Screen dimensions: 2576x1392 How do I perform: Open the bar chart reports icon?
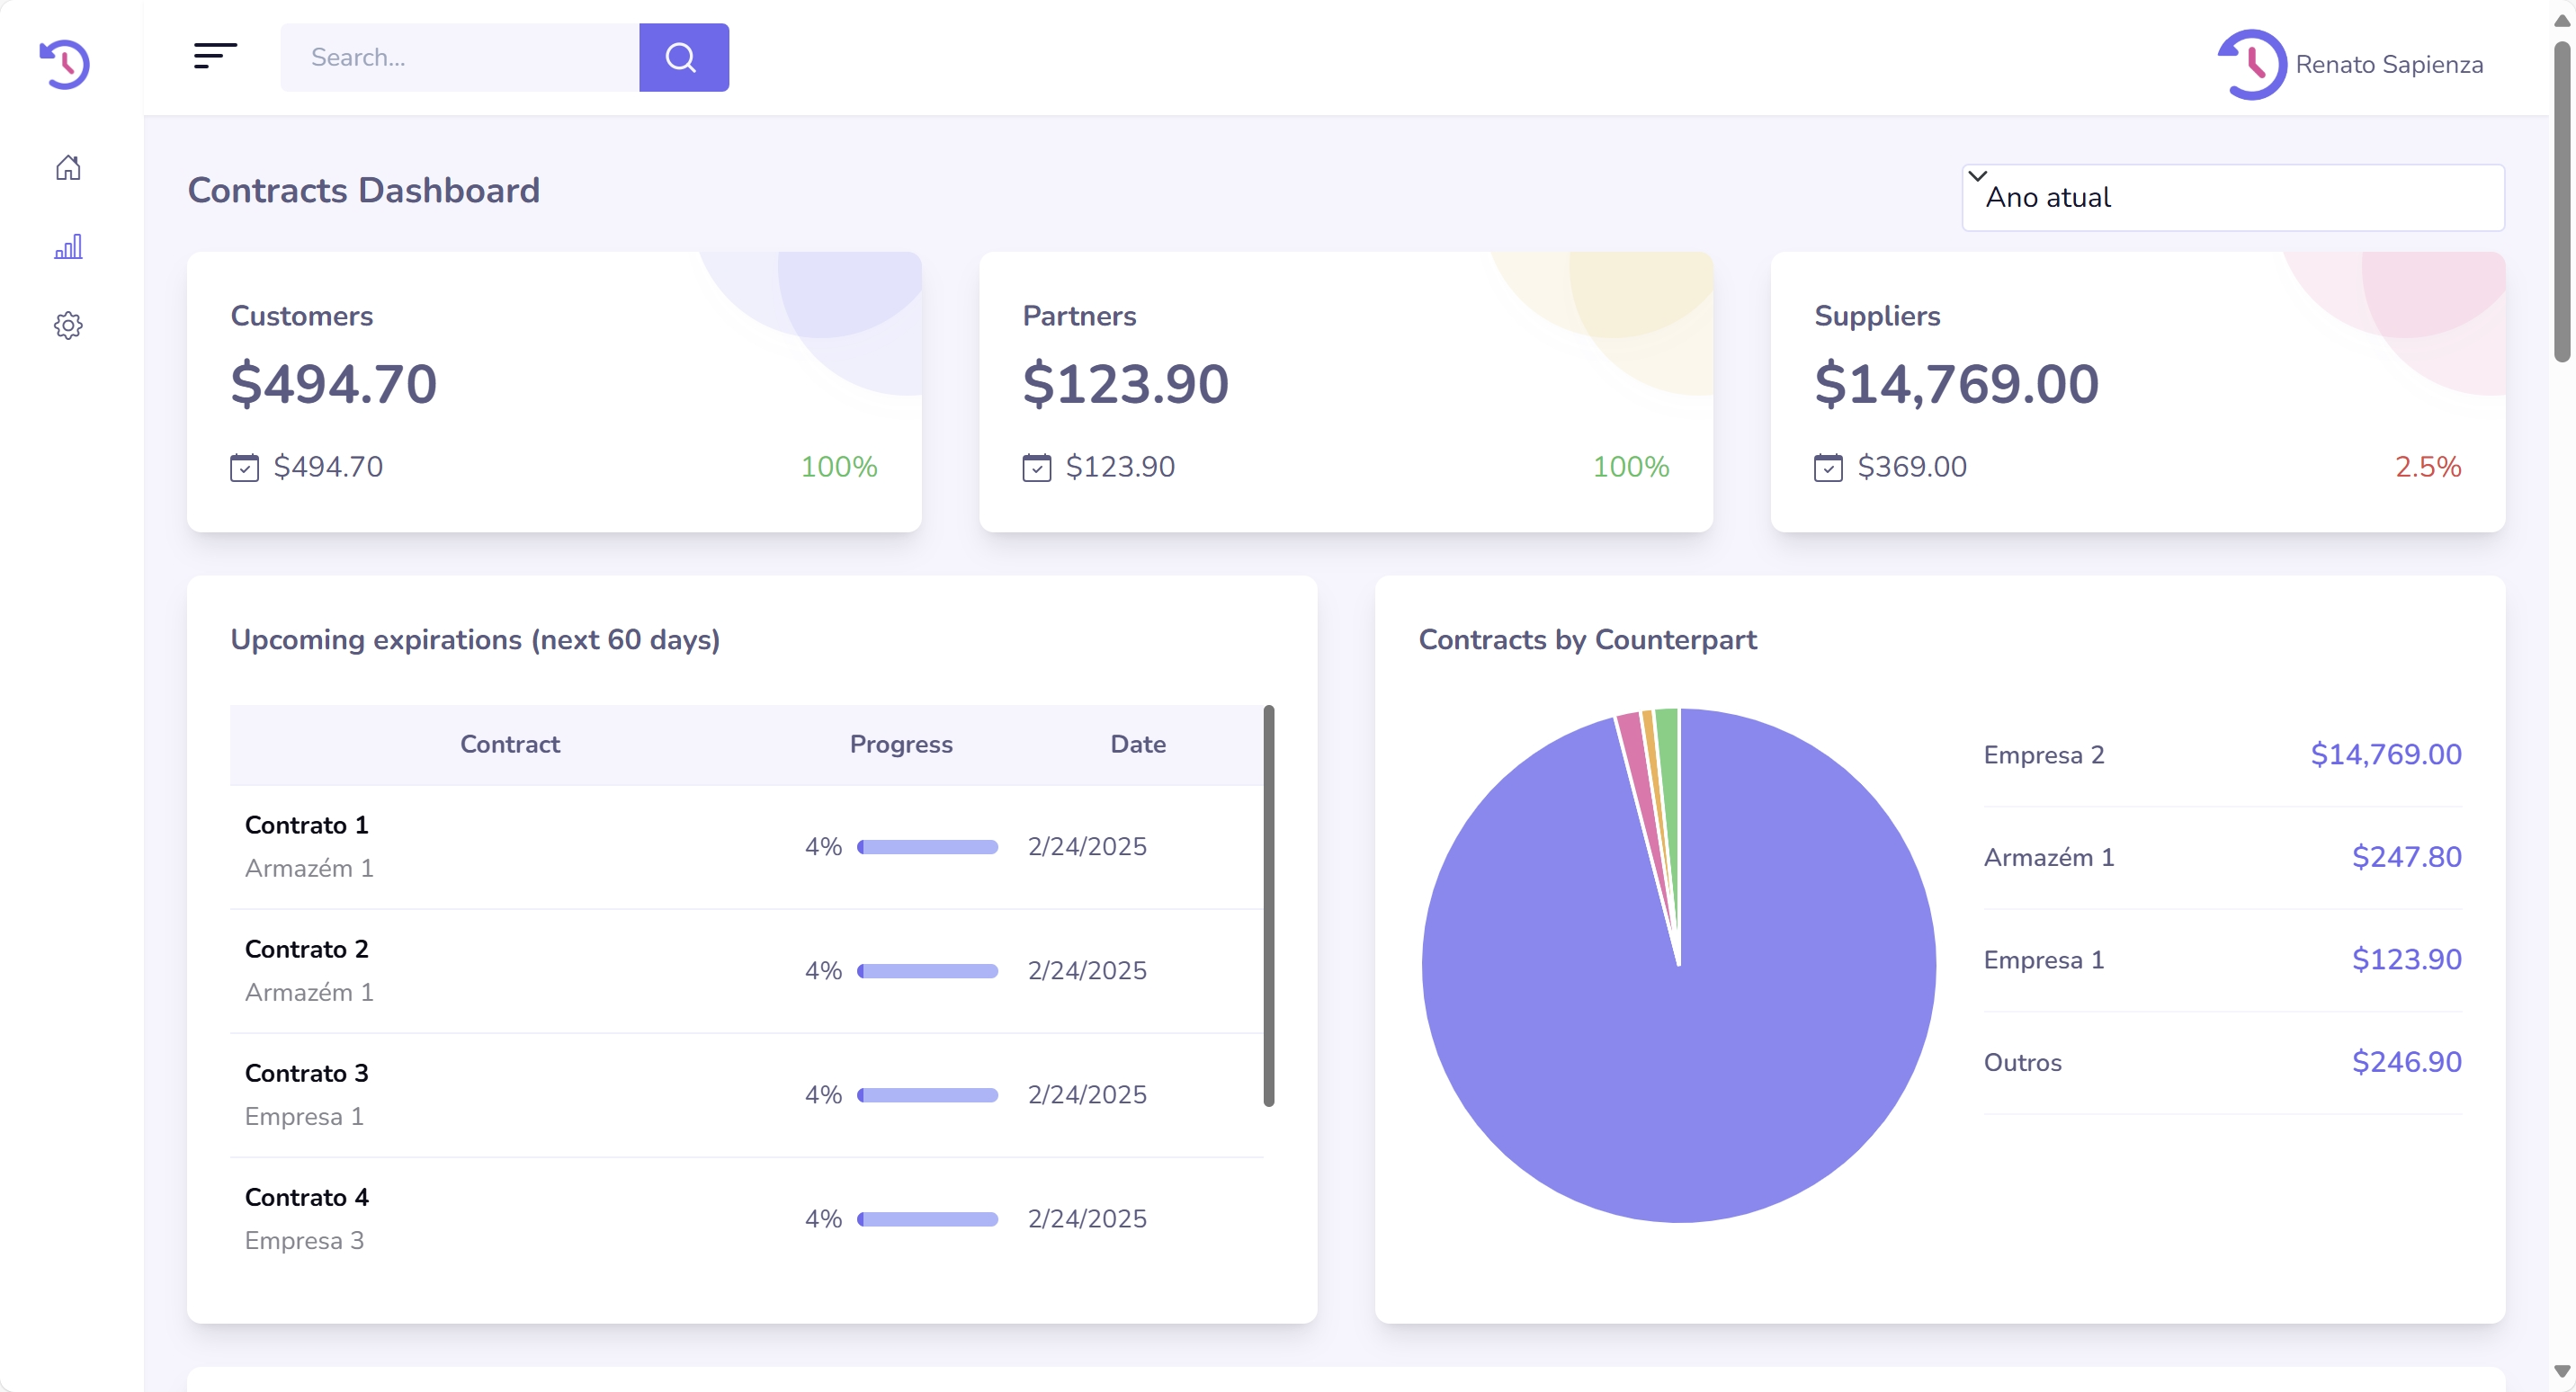tap(68, 247)
